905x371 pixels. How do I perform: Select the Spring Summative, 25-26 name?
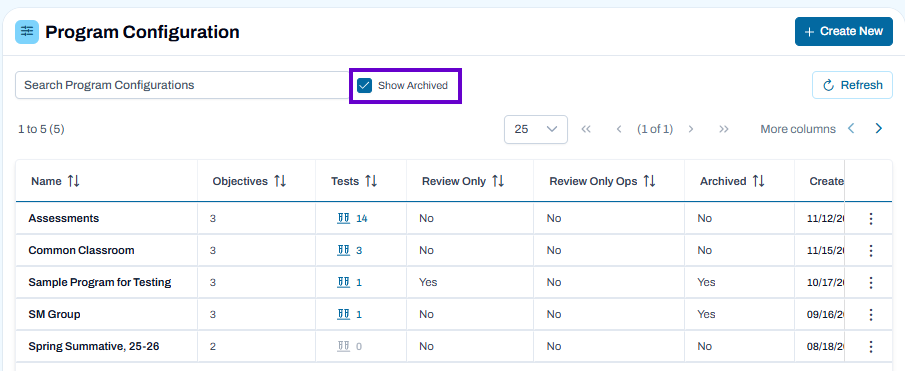pyautogui.click(x=94, y=347)
